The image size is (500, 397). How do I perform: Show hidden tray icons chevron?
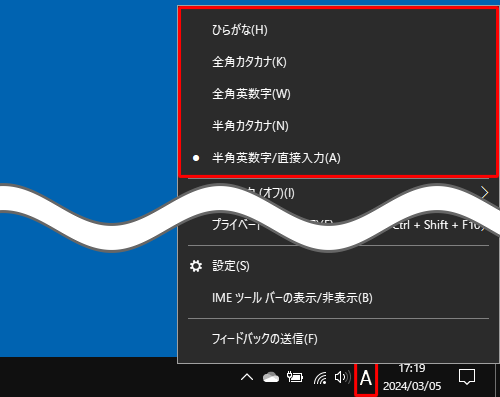coord(247,378)
